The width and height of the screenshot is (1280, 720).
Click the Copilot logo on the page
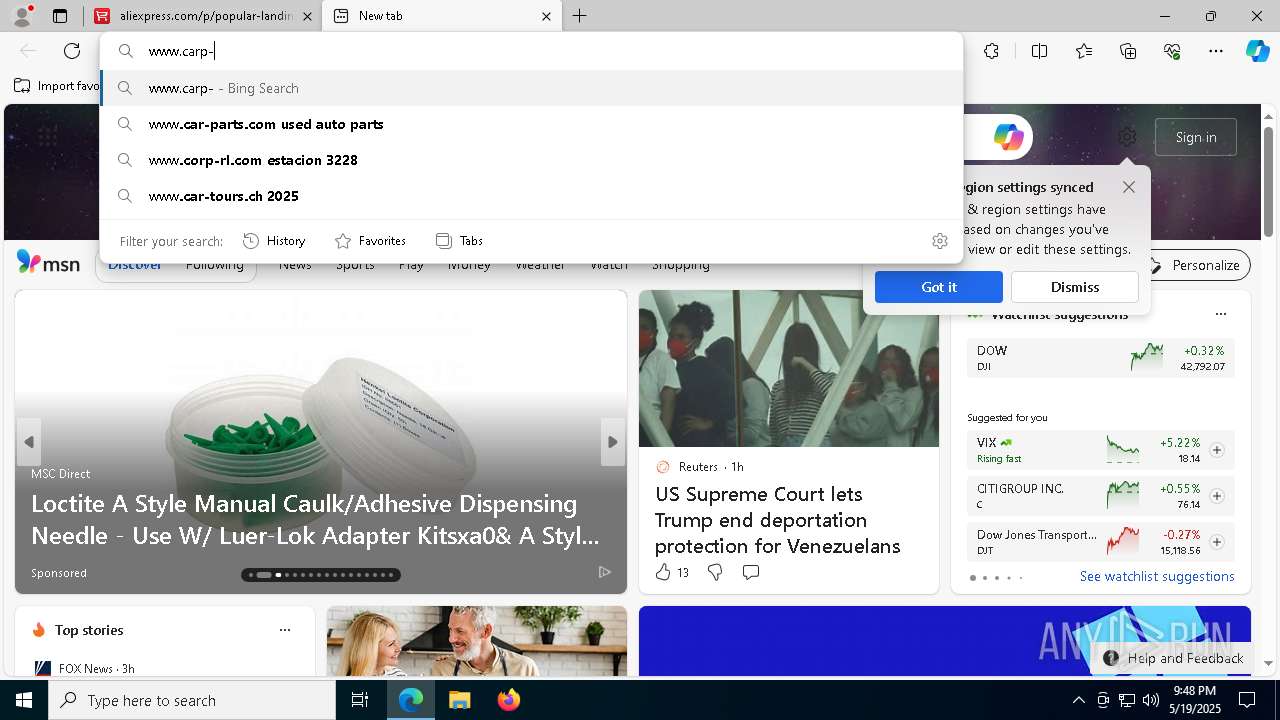point(1008,137)
